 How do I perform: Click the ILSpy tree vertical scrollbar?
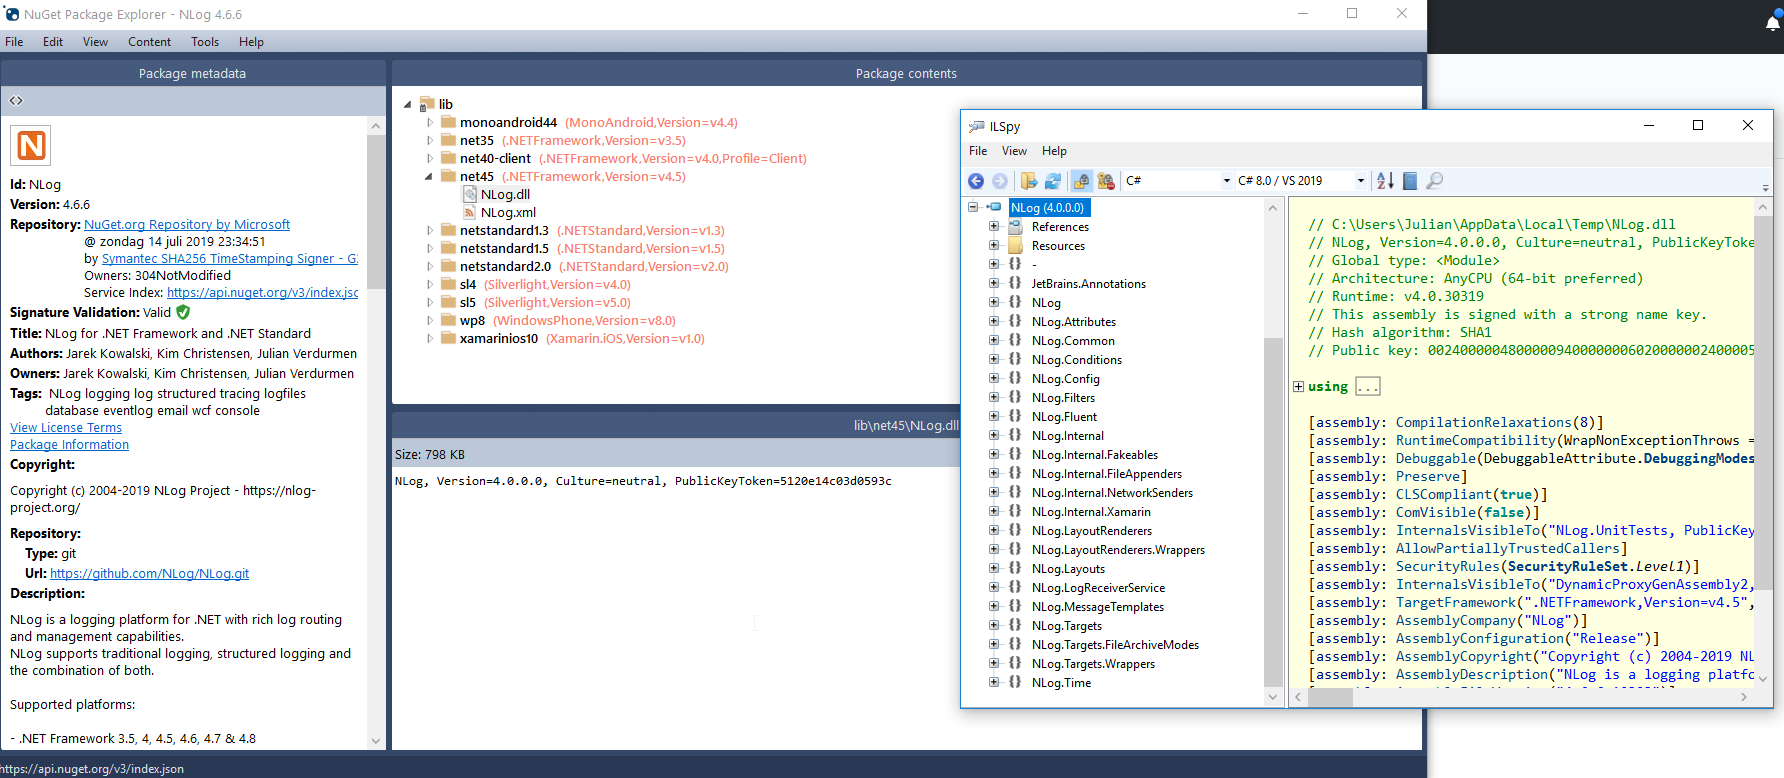click(x=1273, y=452)
